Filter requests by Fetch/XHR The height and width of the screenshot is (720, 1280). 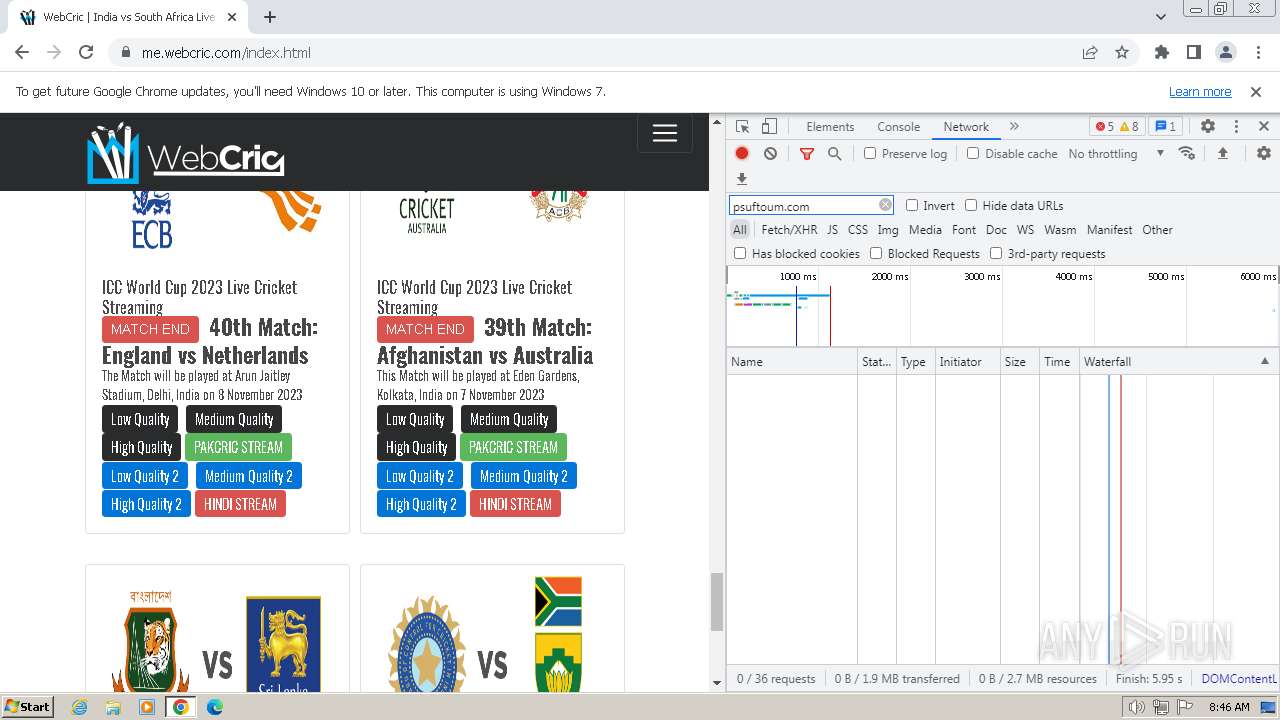click(789, 229)
